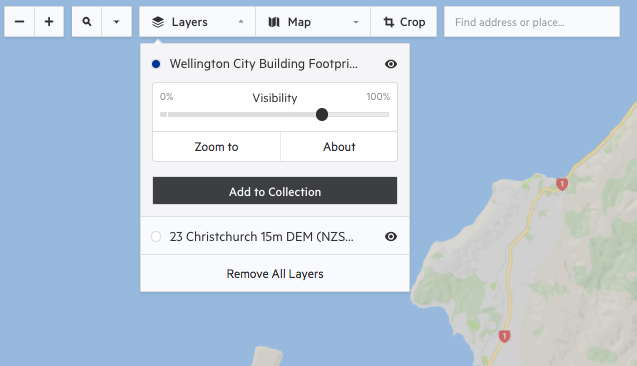Click the Zoom to button
The height and width of the screenshot is (366, 637).
click(x=217, y=147)
